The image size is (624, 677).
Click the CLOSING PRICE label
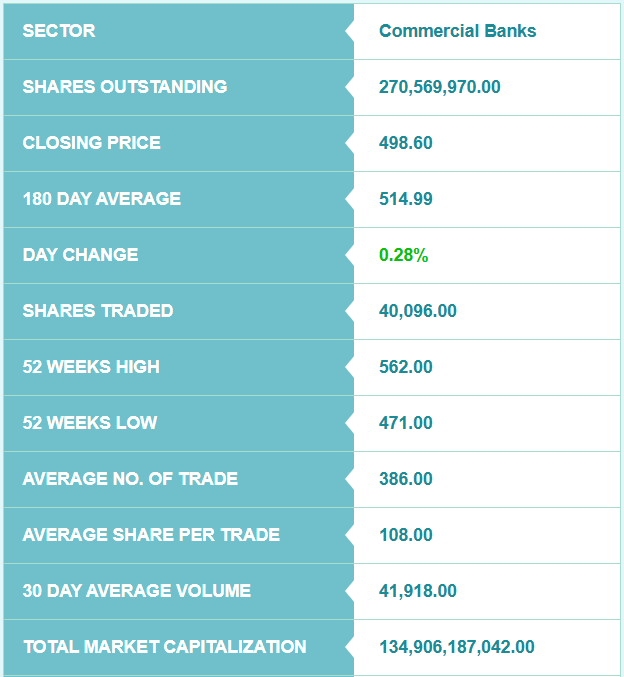click(x=91, y=143)
